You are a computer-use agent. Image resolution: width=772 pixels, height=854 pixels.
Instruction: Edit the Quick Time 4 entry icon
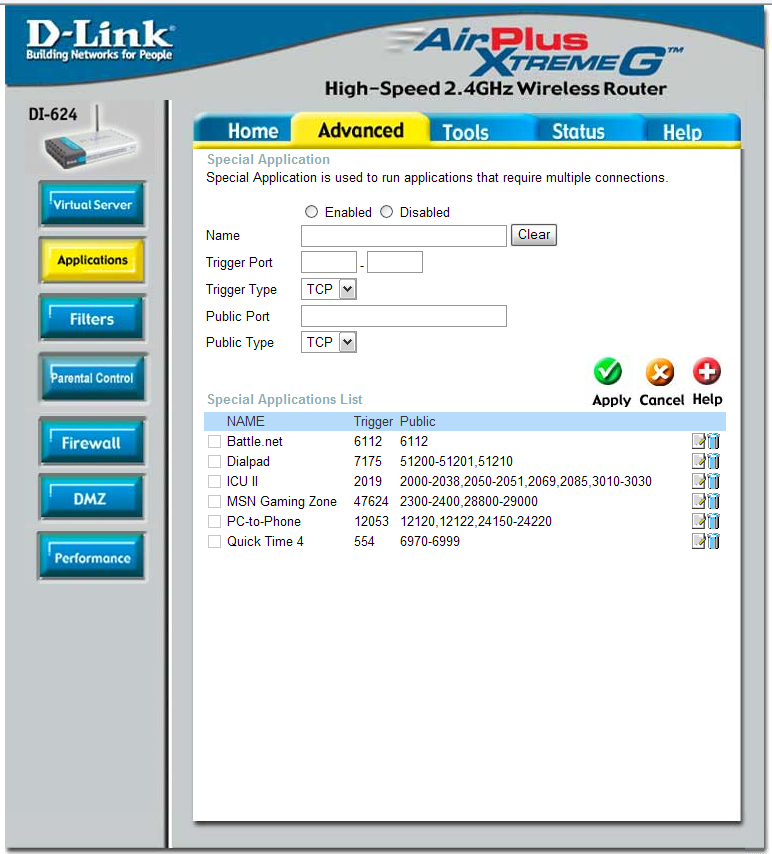coord(698,541)
